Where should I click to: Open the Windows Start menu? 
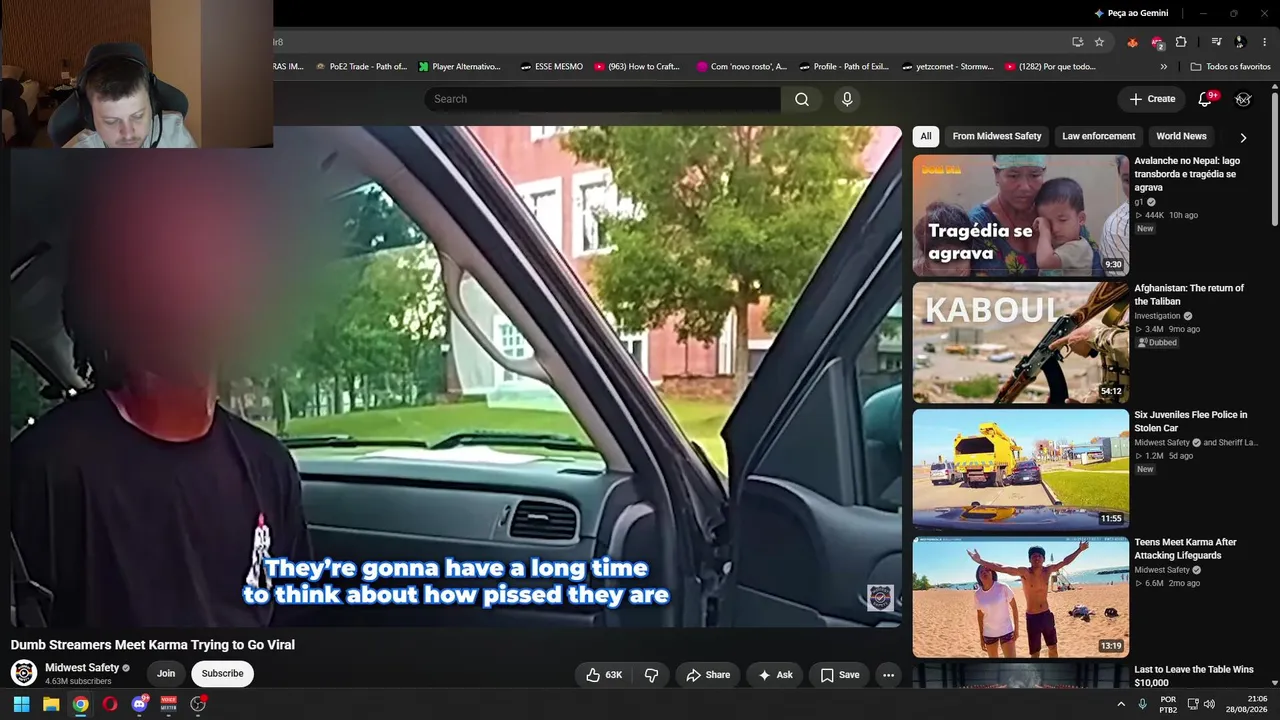point(21,704)
